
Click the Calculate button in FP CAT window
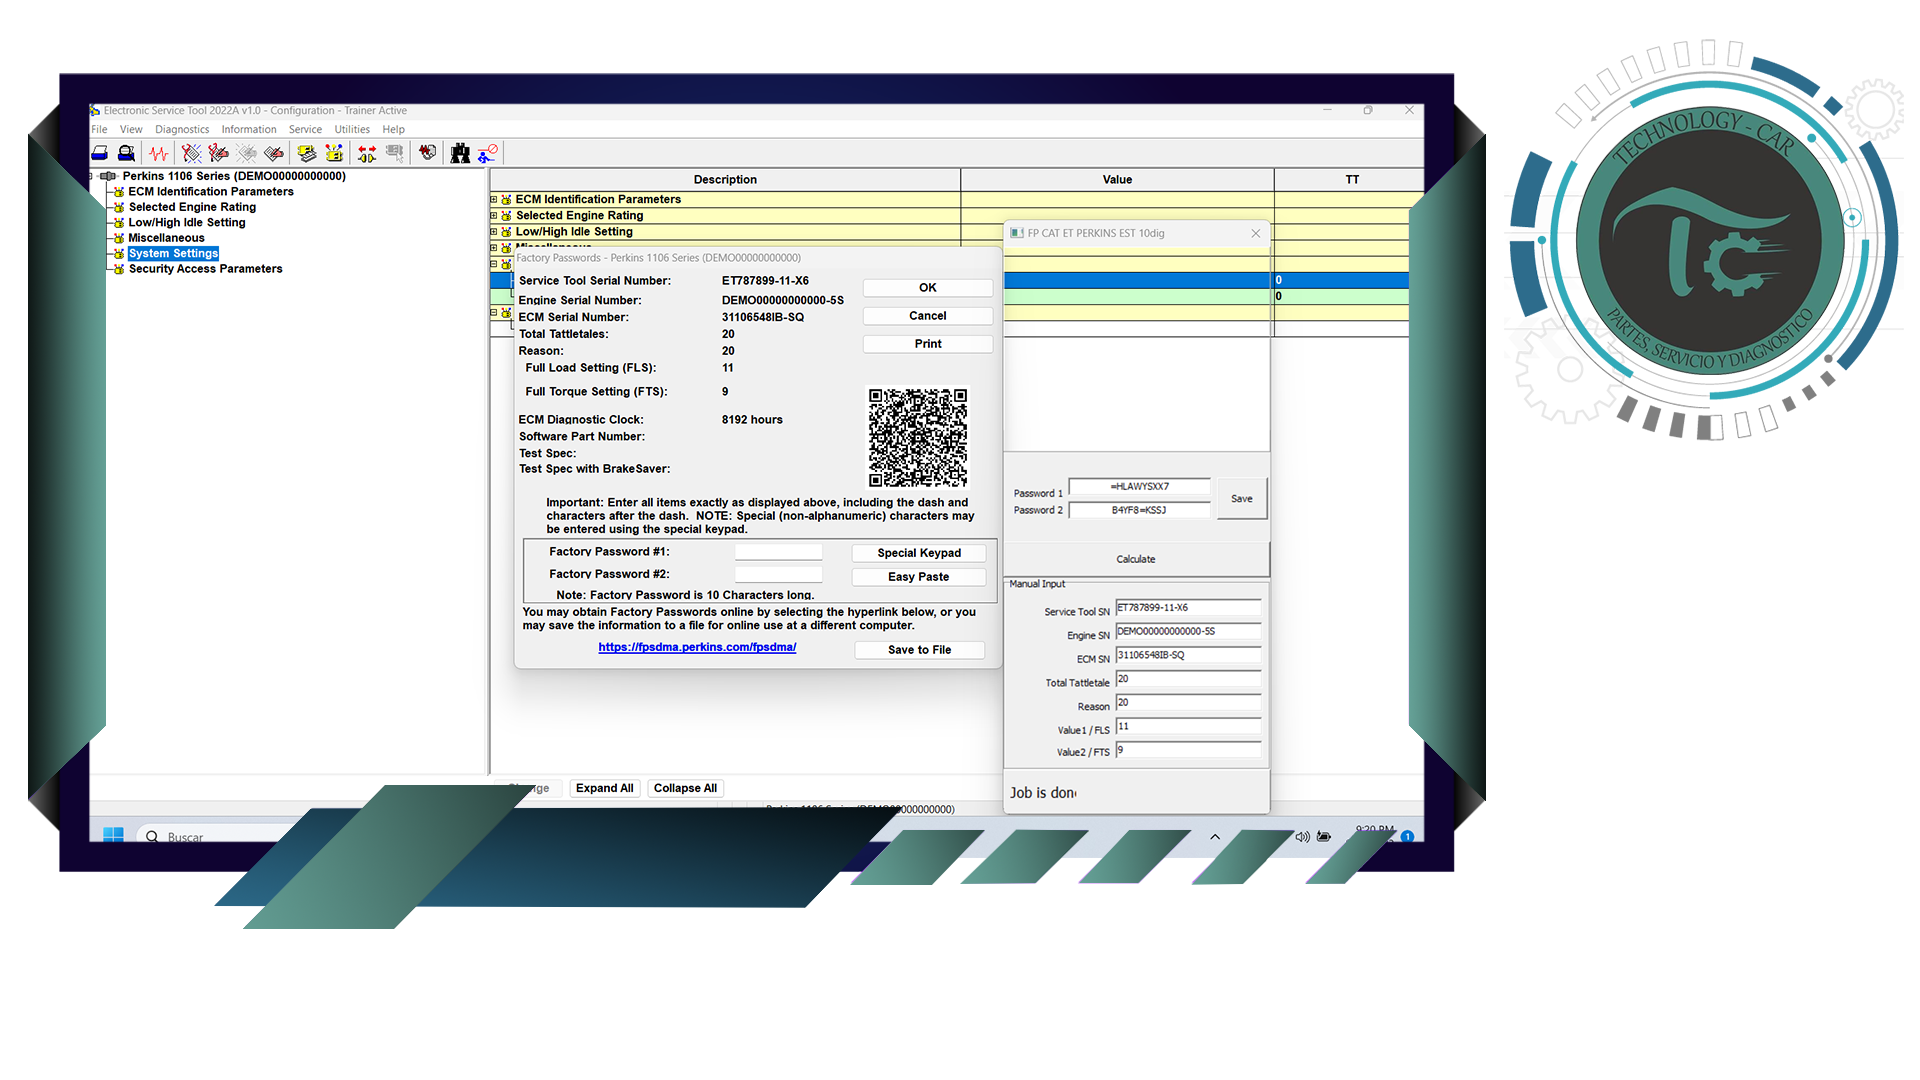coord(1136,559)
